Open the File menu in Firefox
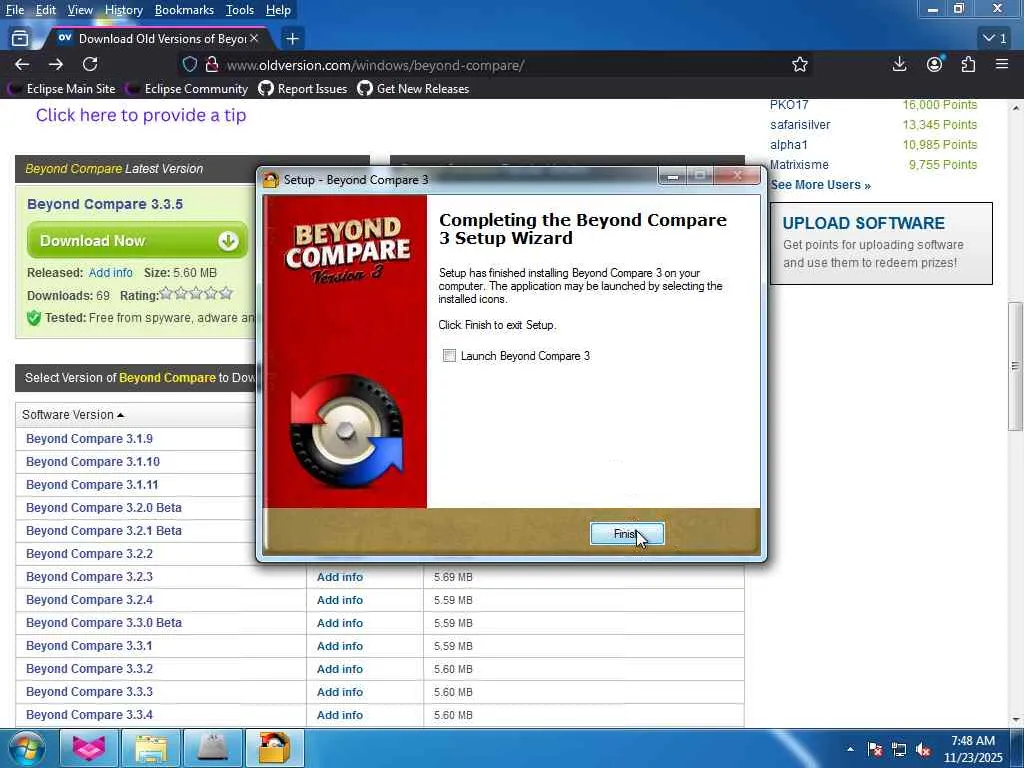This screenshot has width=1024, height=768. click(14, 10)
